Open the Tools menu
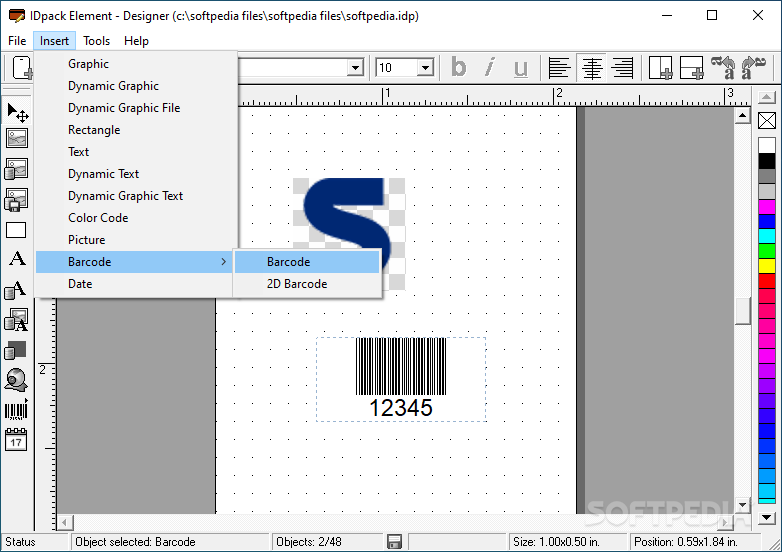 [96, 41]
